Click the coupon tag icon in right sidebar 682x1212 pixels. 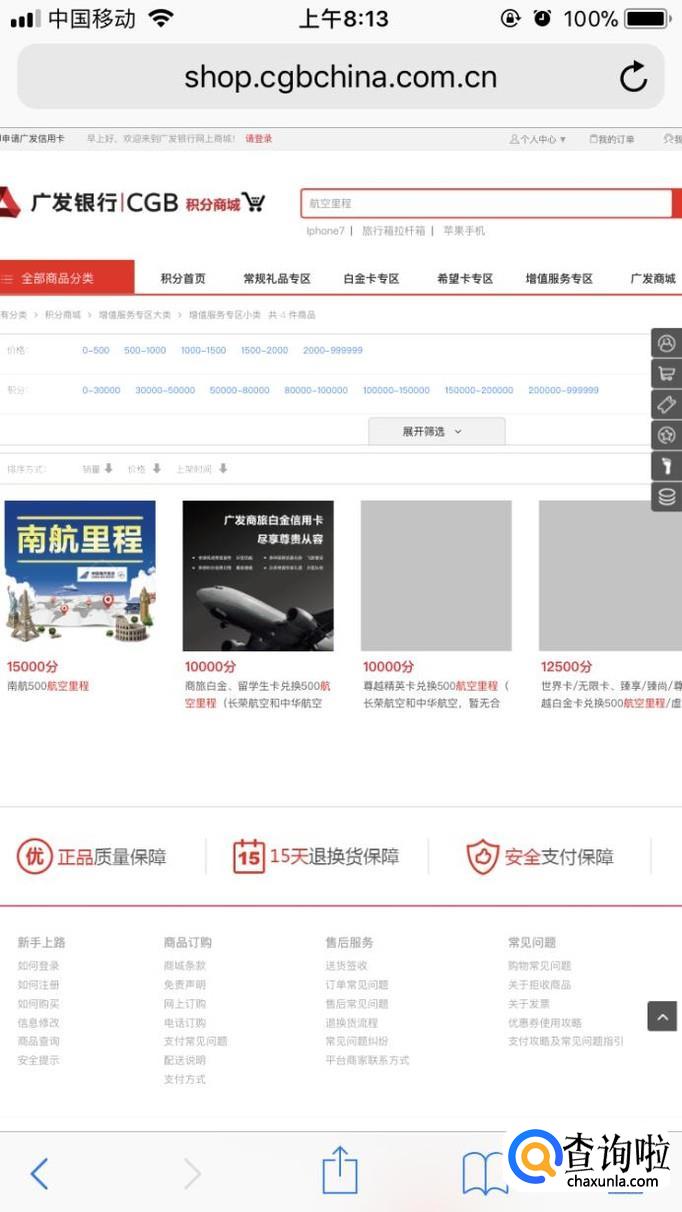point(666,404)
